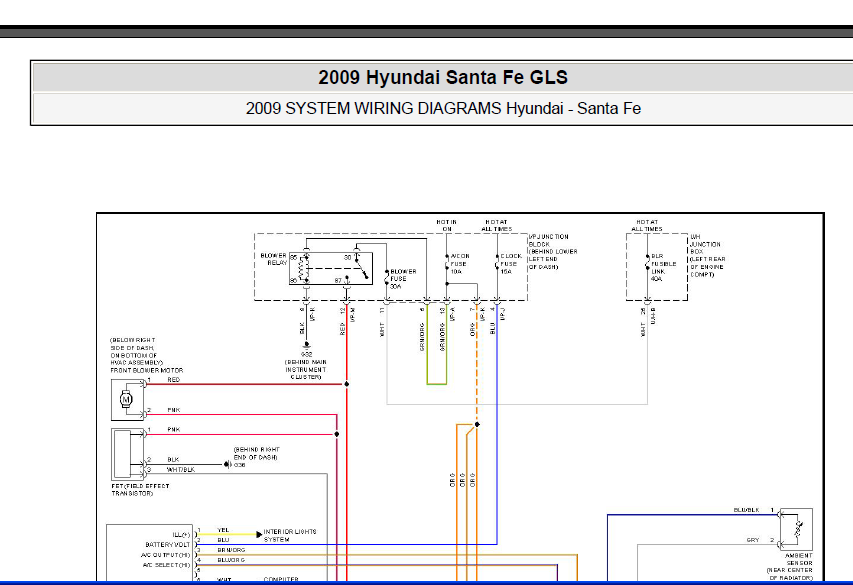The image size is (853, 585).
Task: Click the '(BEHIND RIGHT END OF DASH)' note
Action: (256, 453)
